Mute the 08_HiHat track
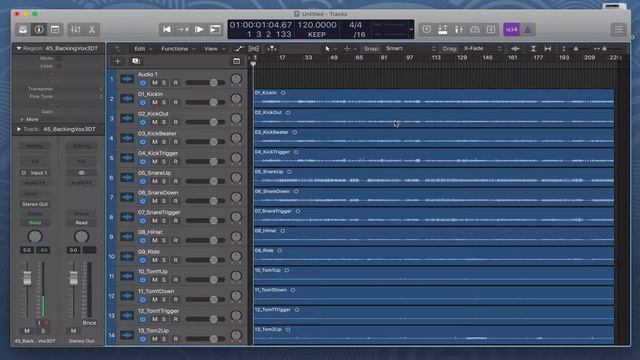 tap(154, 240)
